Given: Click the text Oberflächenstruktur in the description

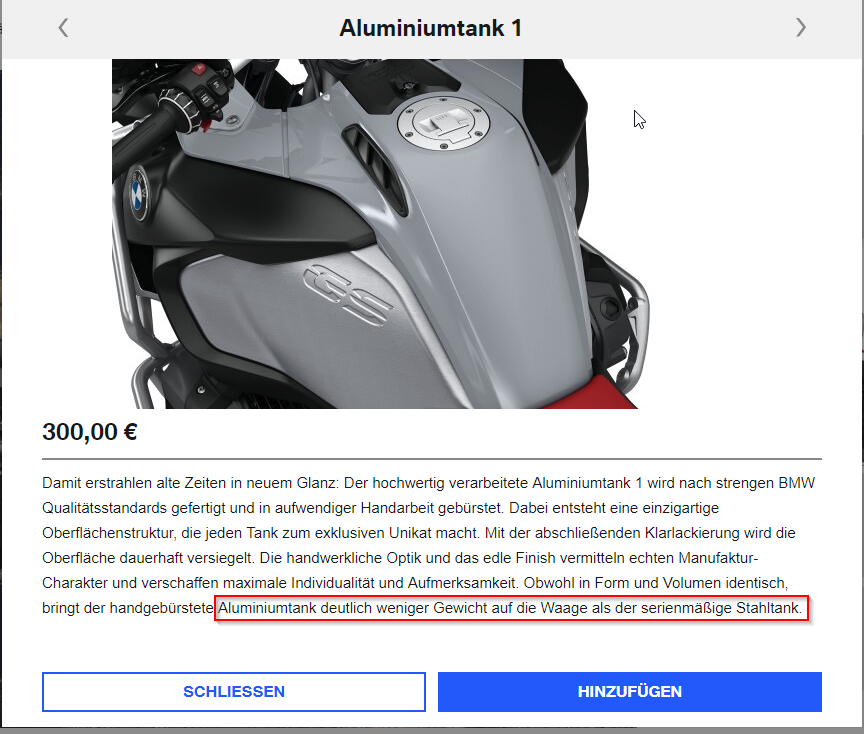Looking at the screenshot, I should coord(109,533).
